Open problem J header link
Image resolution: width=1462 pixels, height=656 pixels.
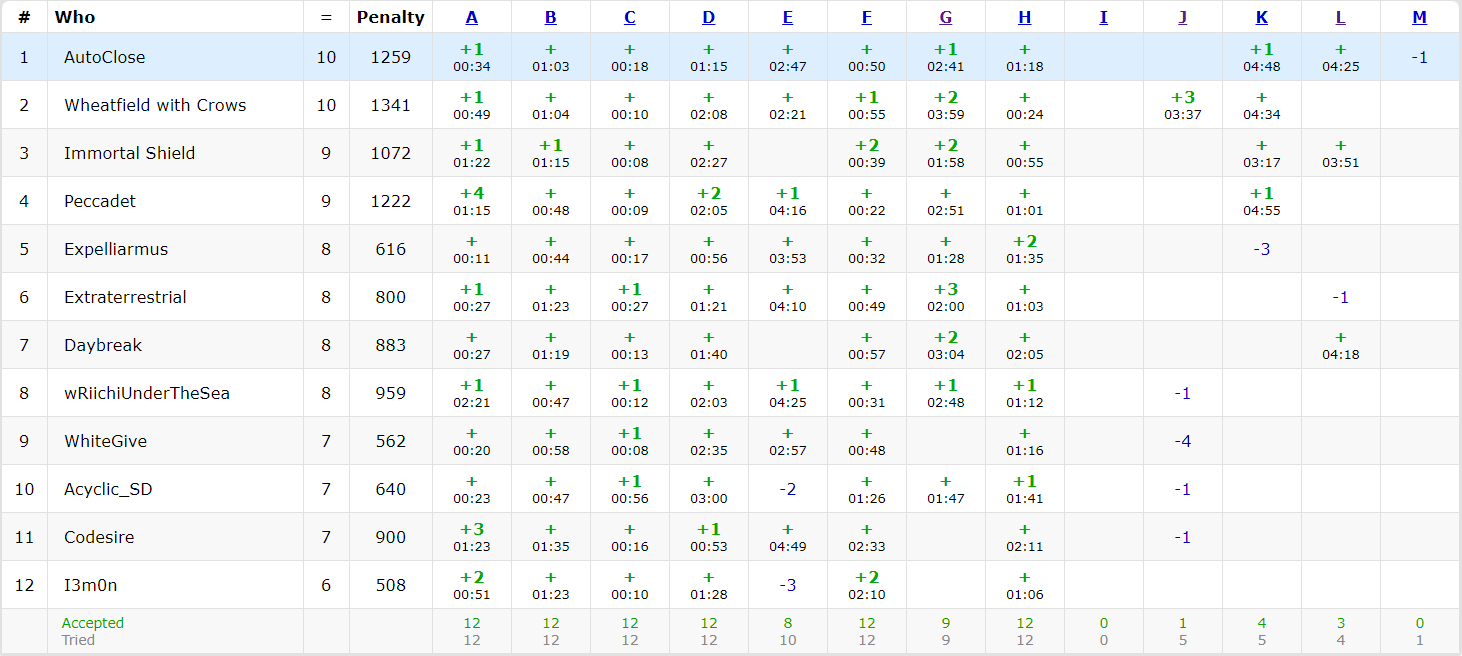pos(1182,17)
